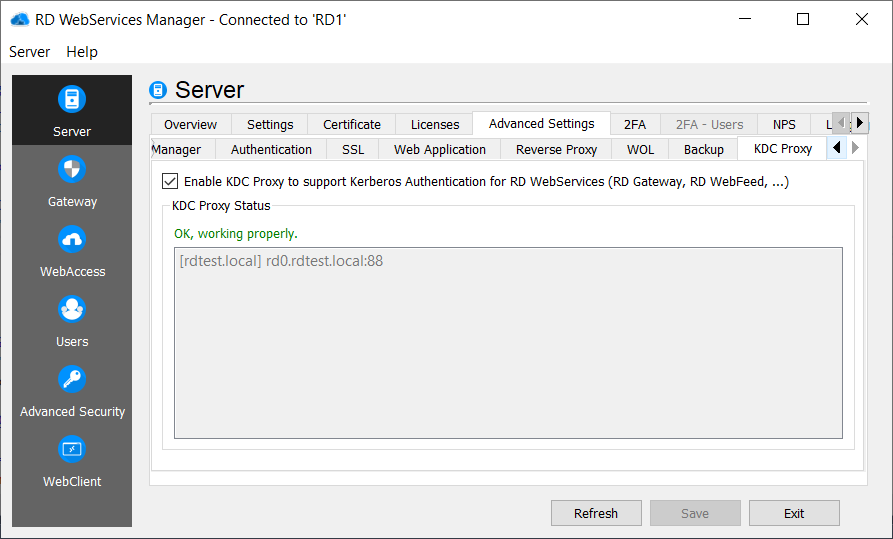Click the Refresh button

[596, 513]
